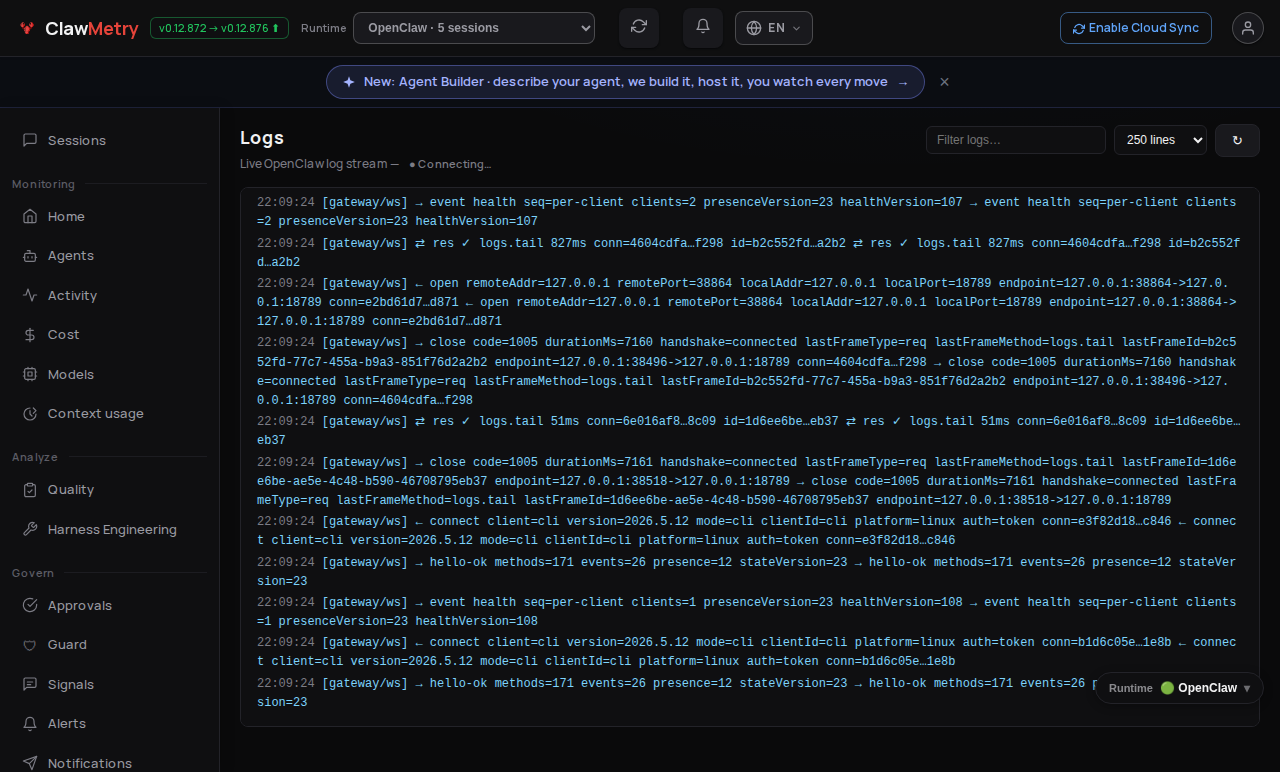Click the reload logs arrow button
Screen dimensions: 1280x772
click(x=1237, y=140)
